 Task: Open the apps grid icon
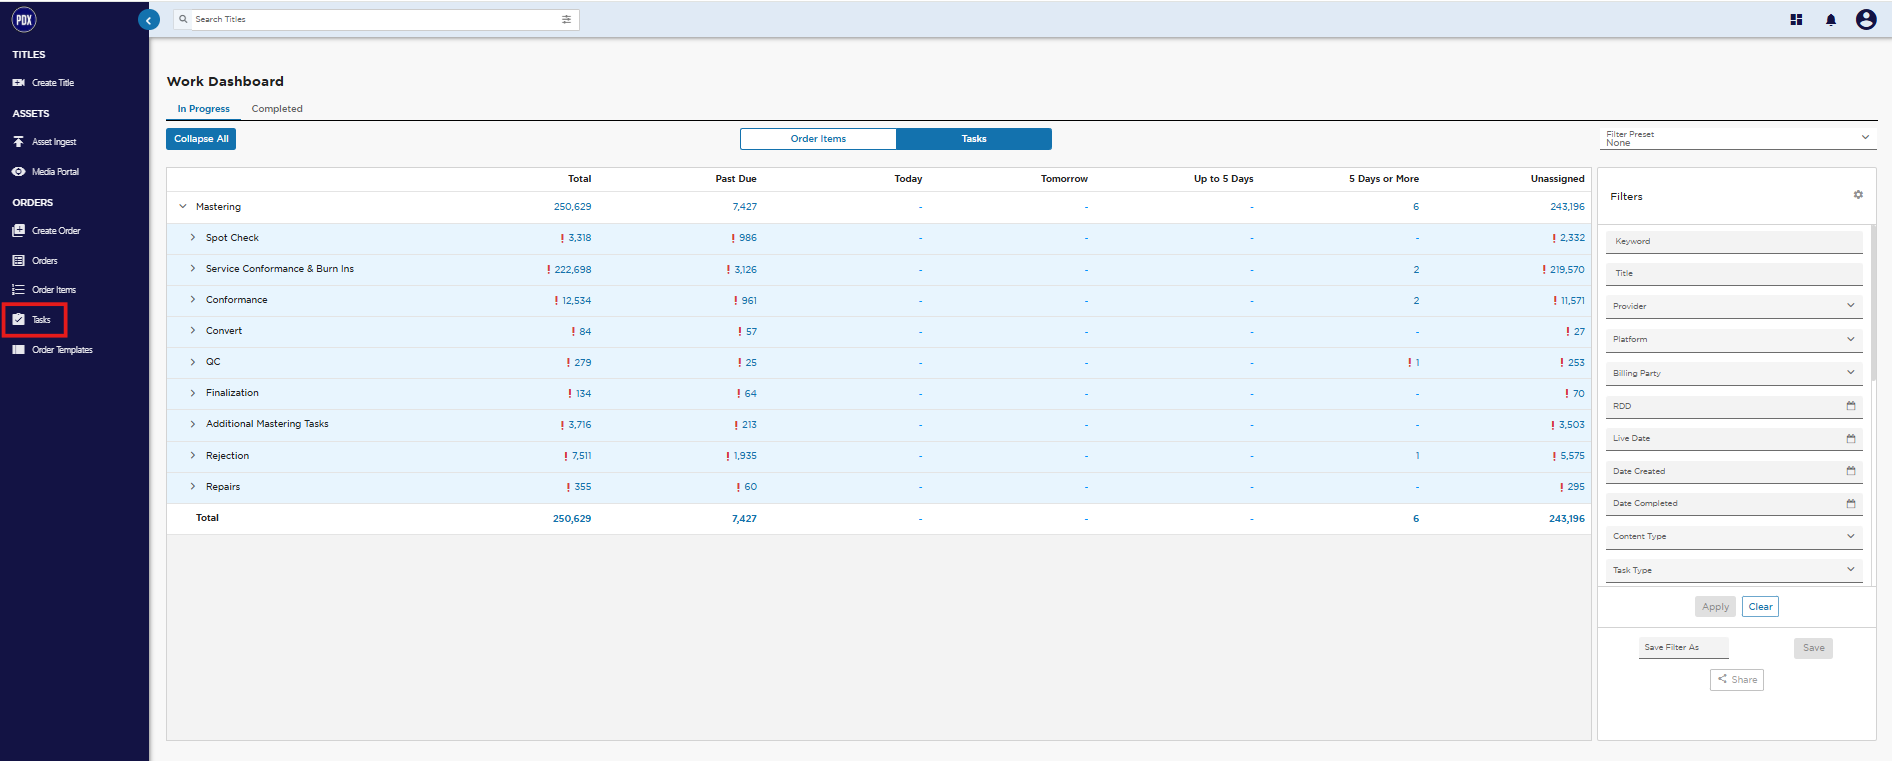click(x=1796, y=19)
